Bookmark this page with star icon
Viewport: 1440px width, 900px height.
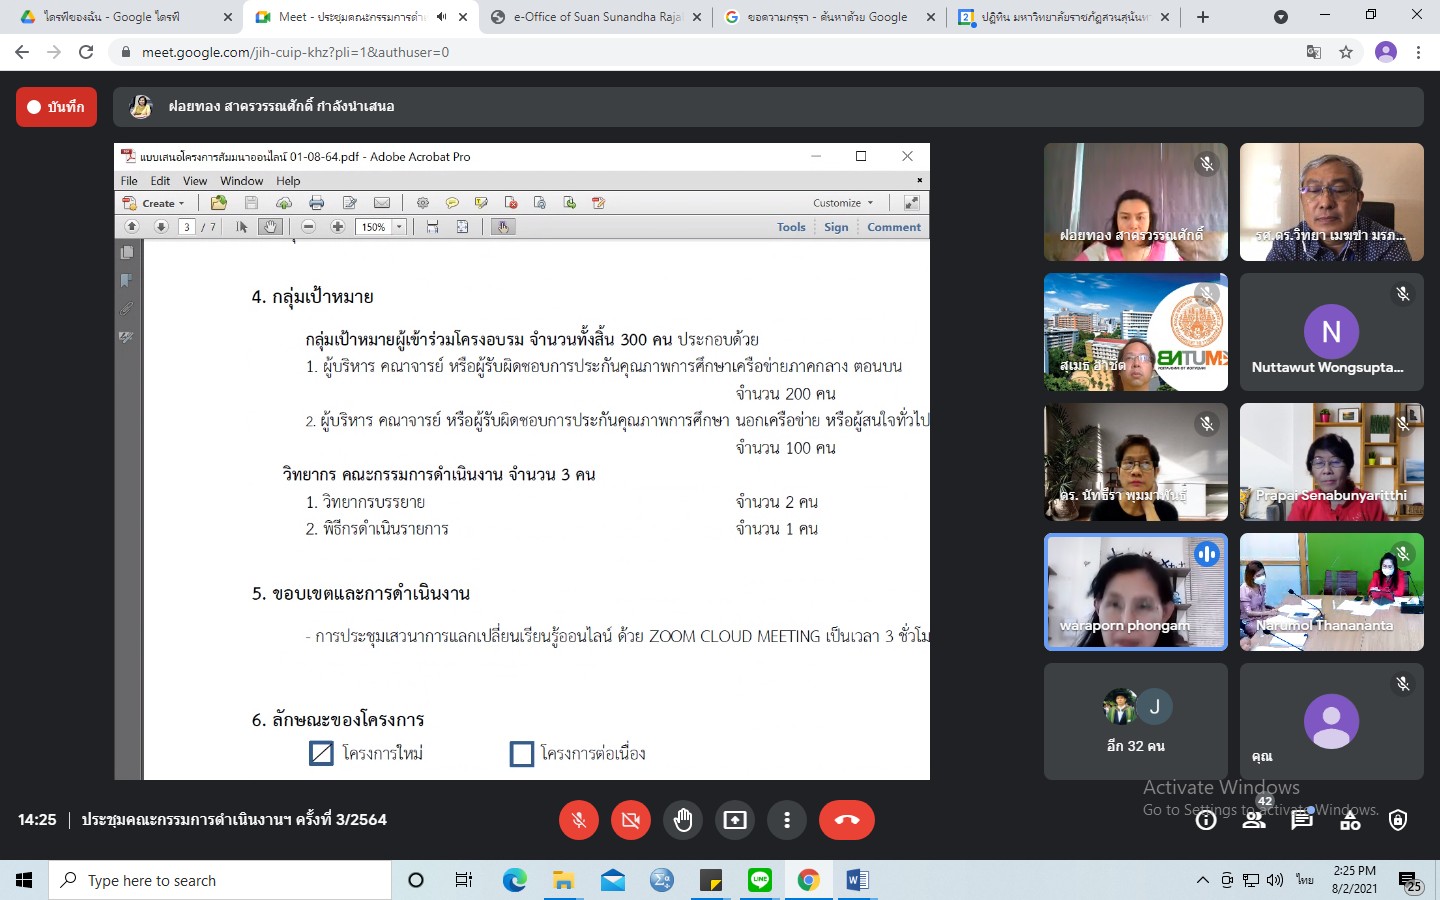point(1346,52)
